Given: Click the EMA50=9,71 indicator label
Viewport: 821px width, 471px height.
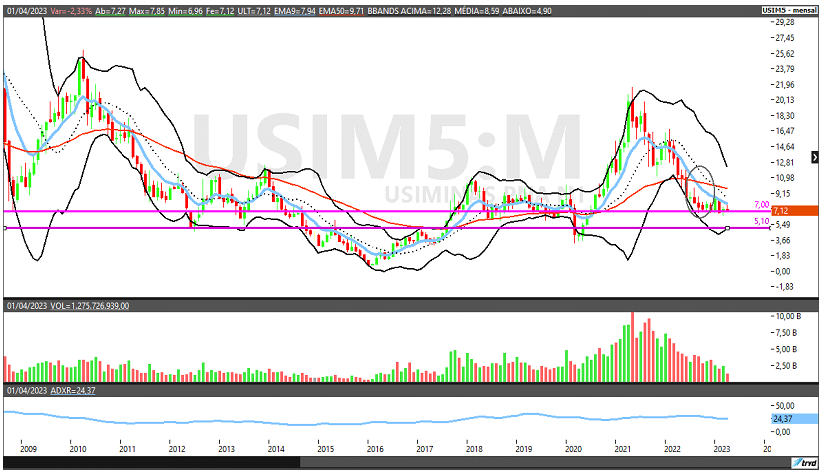Looking at the screenshot, I should tap(341, 11).
